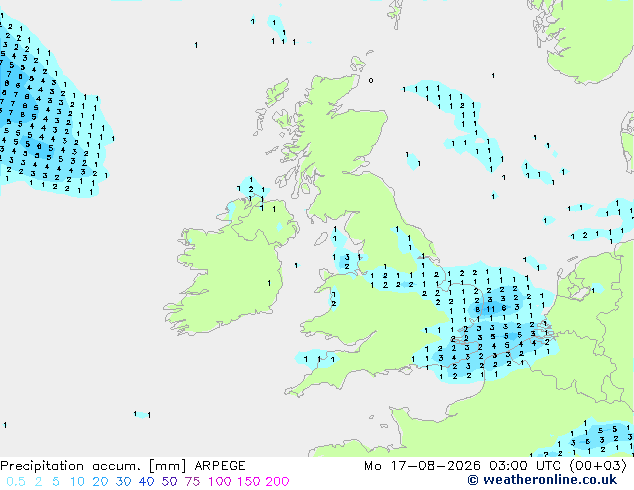Screen dimensions: 634x490
Task: Click the 'Mo 17-08-2026' date text
Action: coord(423,466)
